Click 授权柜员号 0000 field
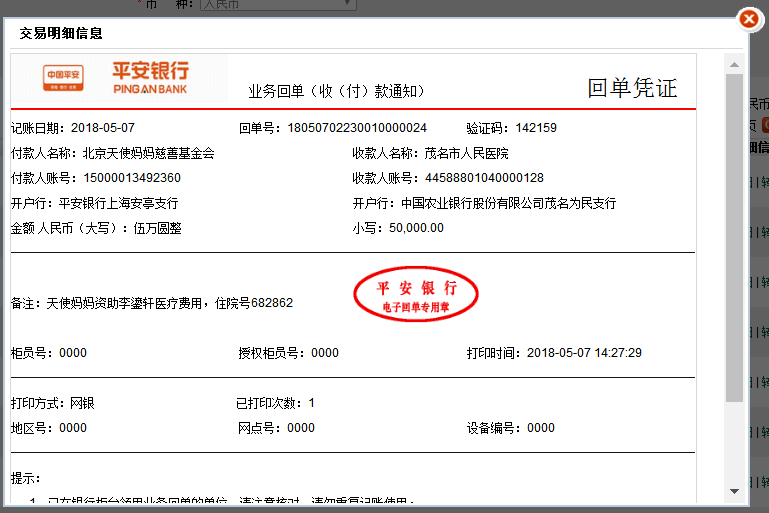This screenshot has height=513, width=769. coord(288,353)
